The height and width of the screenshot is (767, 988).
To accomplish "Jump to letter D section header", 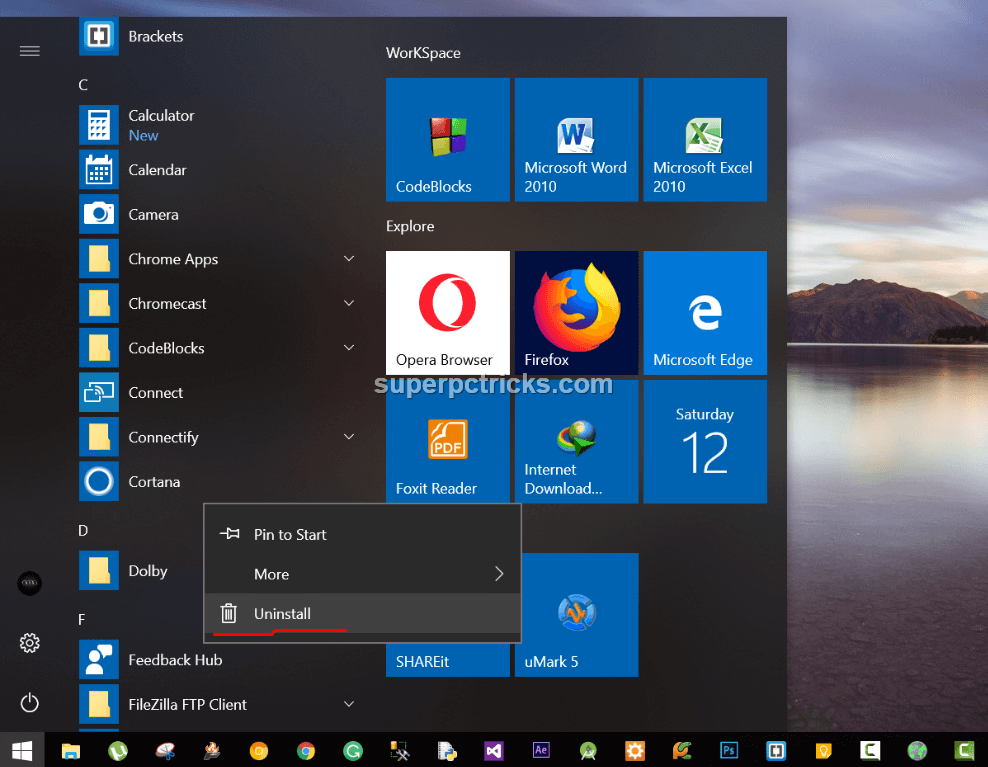I will click(83, 531).
